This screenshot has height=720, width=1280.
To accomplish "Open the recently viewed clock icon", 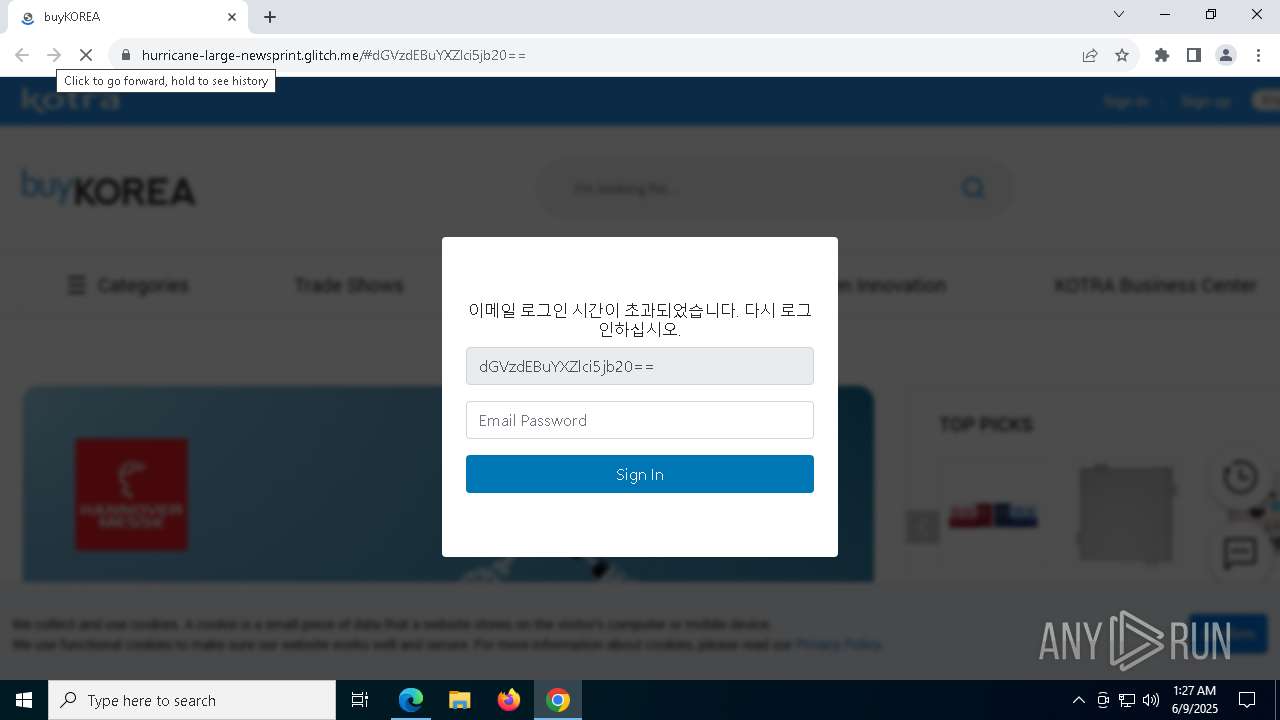I will (1240, 477).
